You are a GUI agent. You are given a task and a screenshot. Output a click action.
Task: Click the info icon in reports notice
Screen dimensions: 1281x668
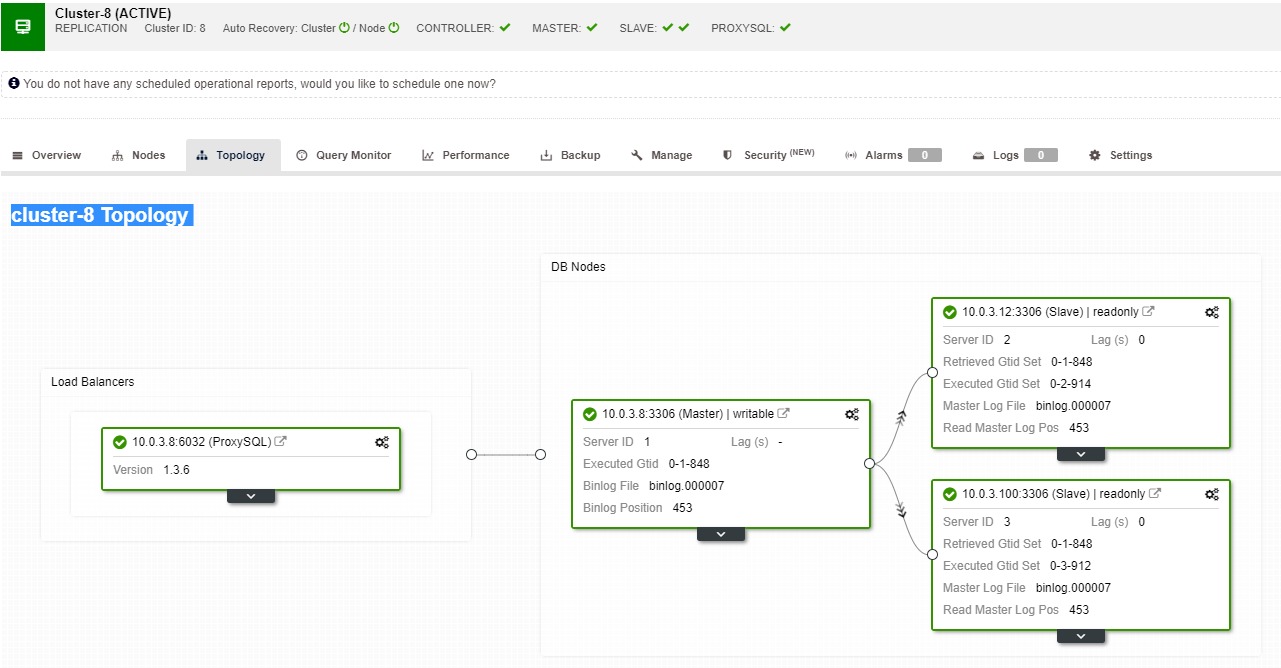pyautogui.click(x=14, y=84)
